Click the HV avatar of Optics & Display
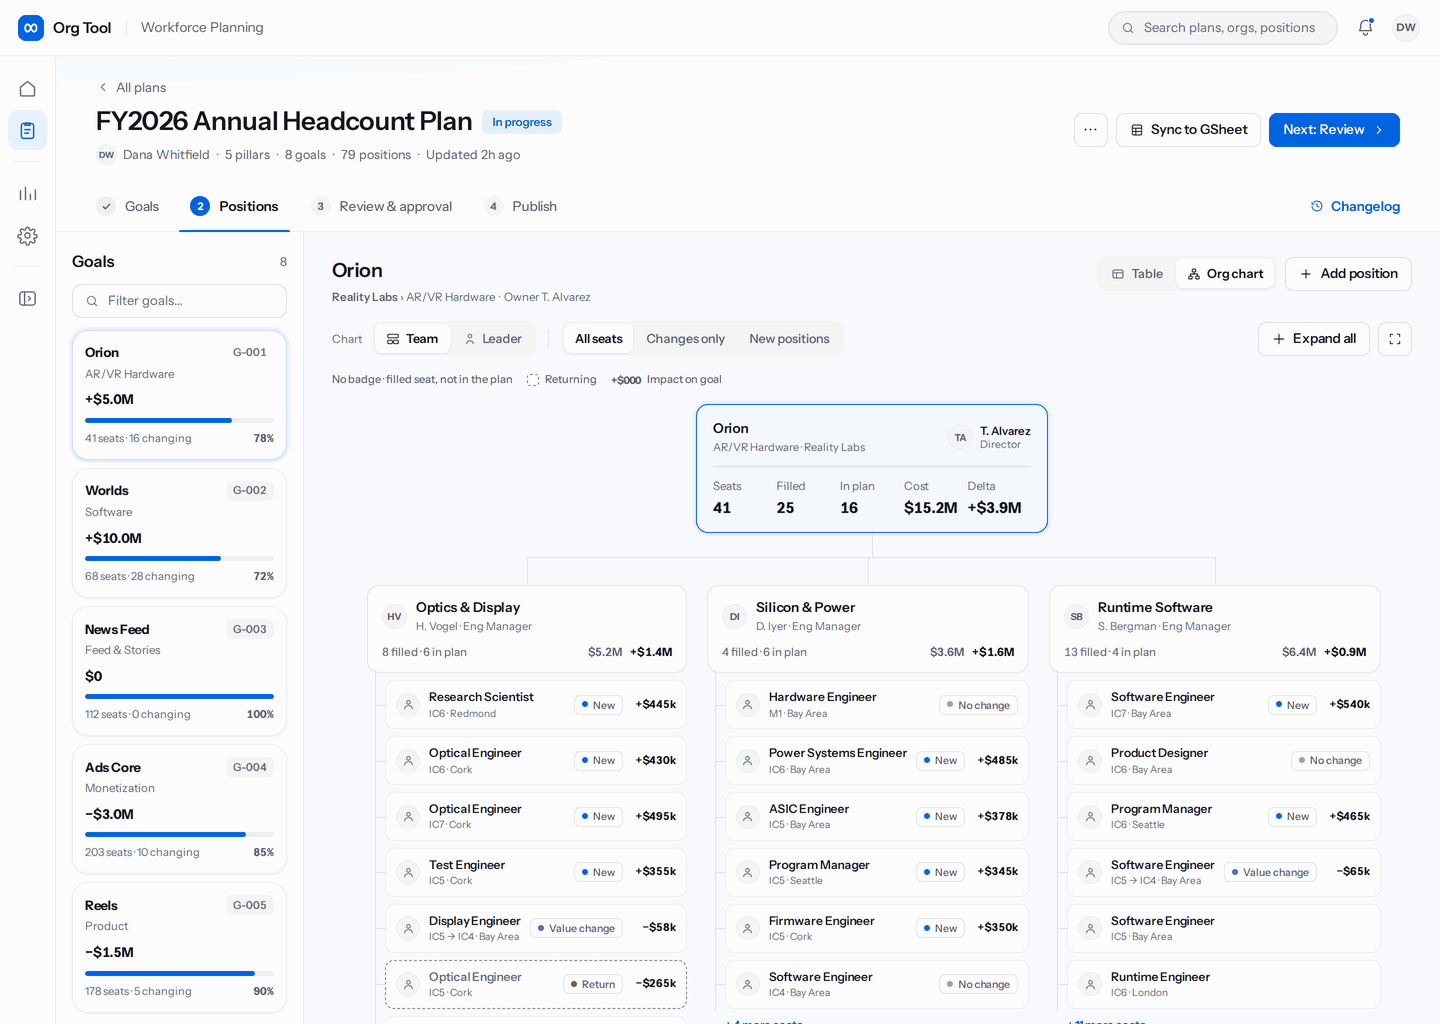This screenshot has width=1440, height=1024. 395,617
